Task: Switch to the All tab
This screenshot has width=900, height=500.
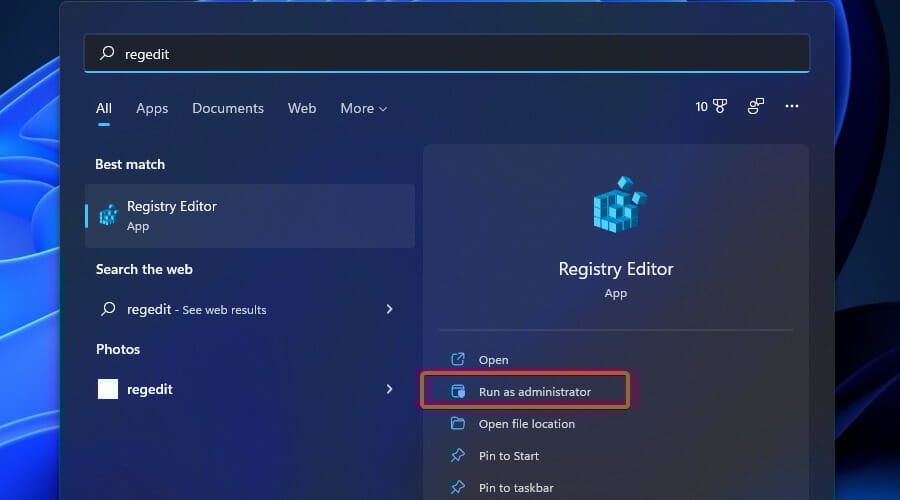Action: coord(104,108)
